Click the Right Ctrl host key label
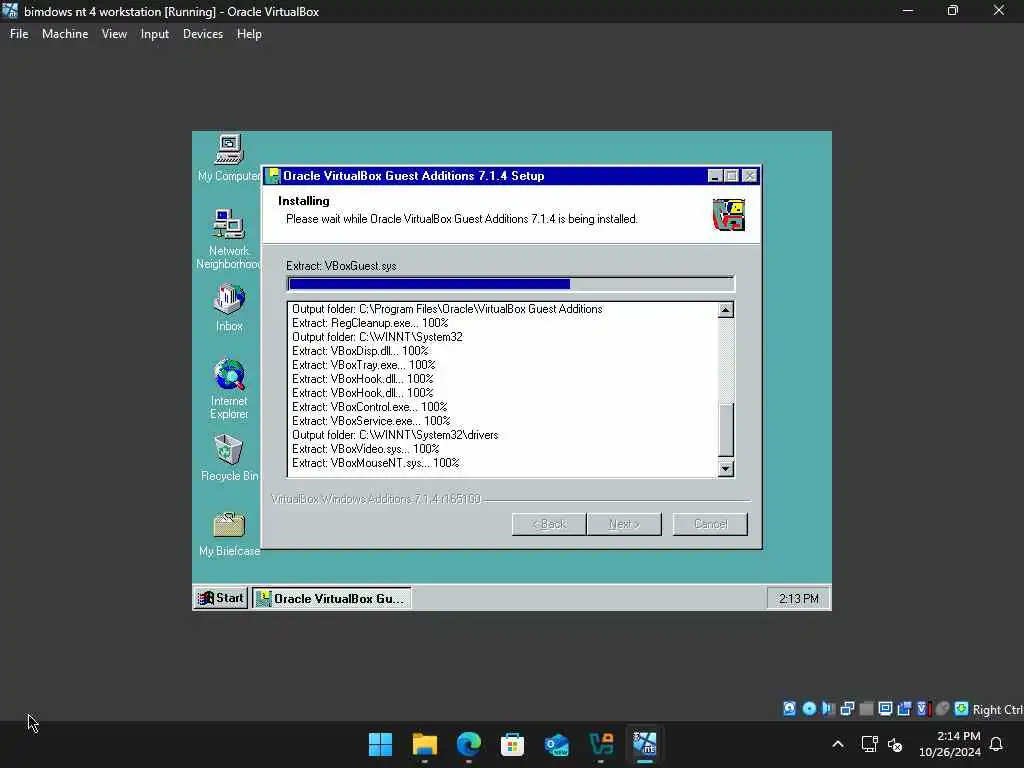 (x=998, y=709)
